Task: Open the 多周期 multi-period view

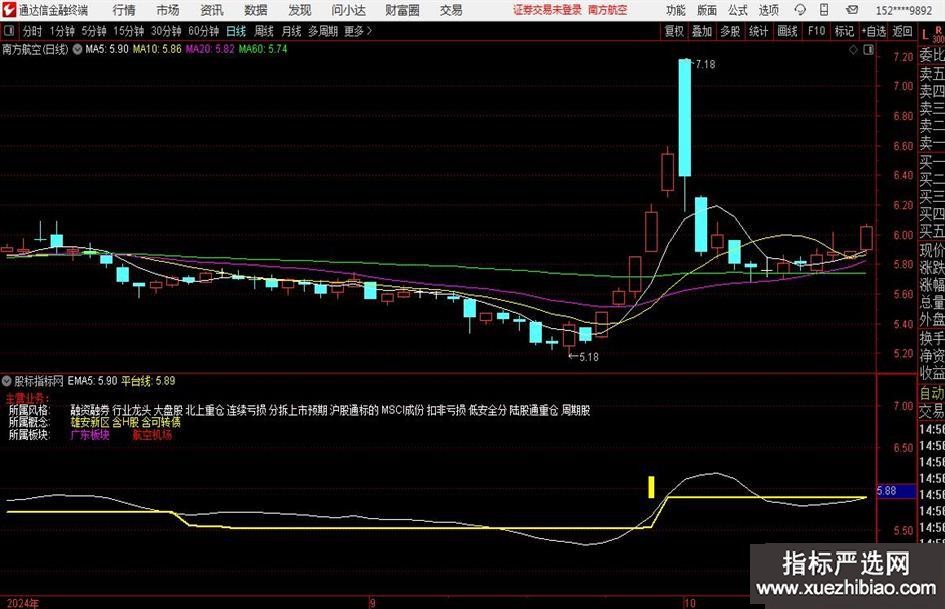Action: coord(323,31)
